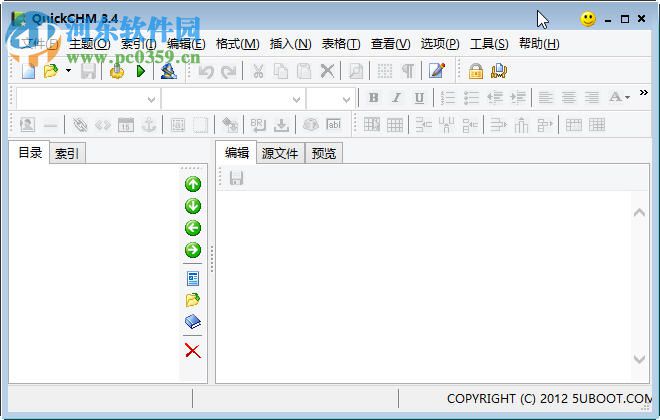Click the New file icon
660x420 pixels.
pyautogui.click(x=28, y=71)
